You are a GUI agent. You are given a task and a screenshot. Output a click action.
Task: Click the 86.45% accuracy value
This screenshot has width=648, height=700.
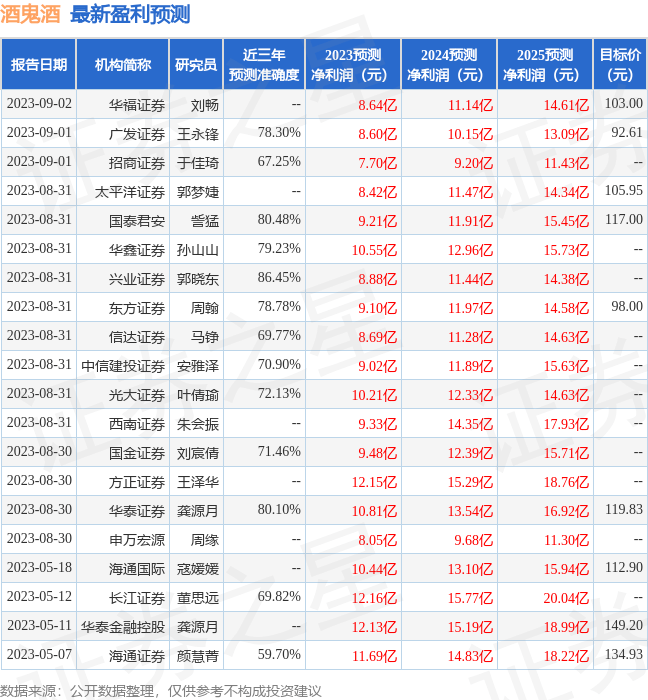coord(279,277)
